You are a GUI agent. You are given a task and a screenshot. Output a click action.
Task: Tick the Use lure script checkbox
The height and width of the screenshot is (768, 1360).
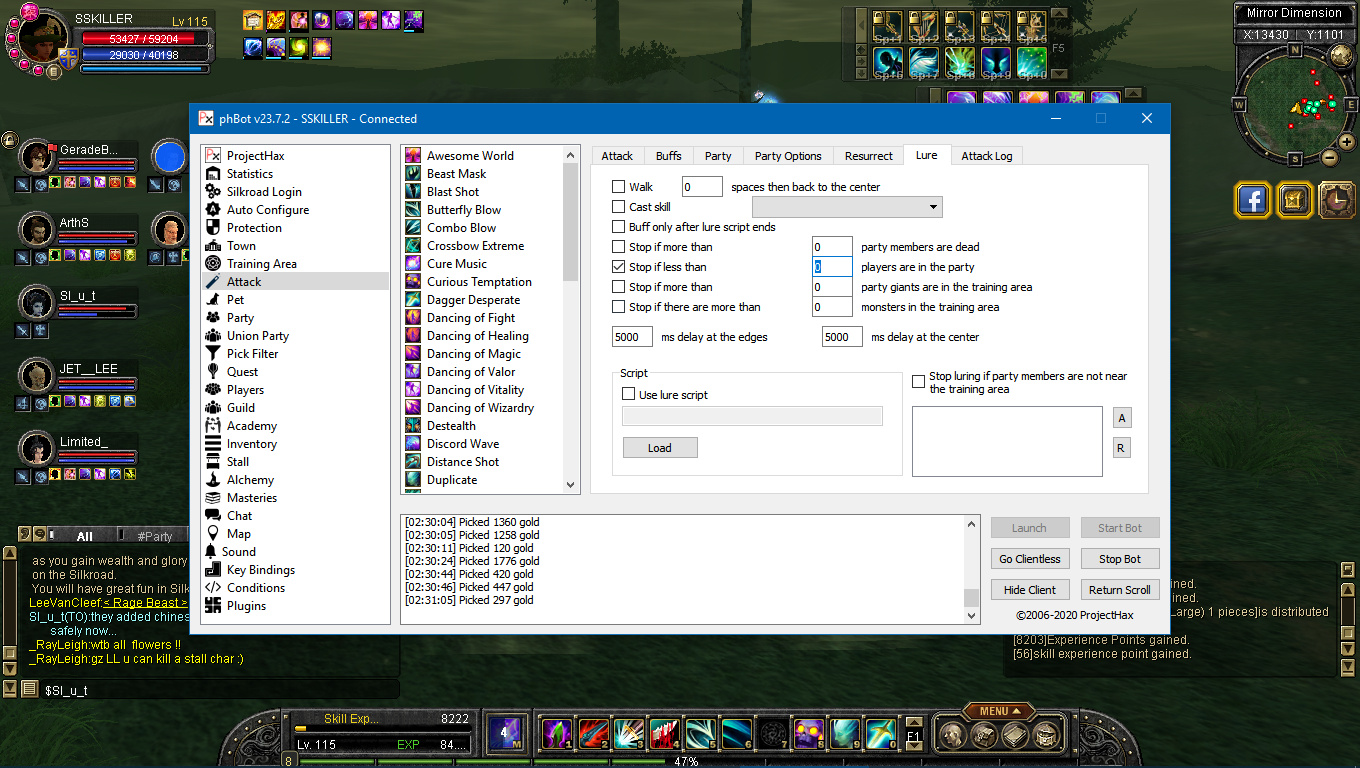pyautogui.click(x=629, y=395)
